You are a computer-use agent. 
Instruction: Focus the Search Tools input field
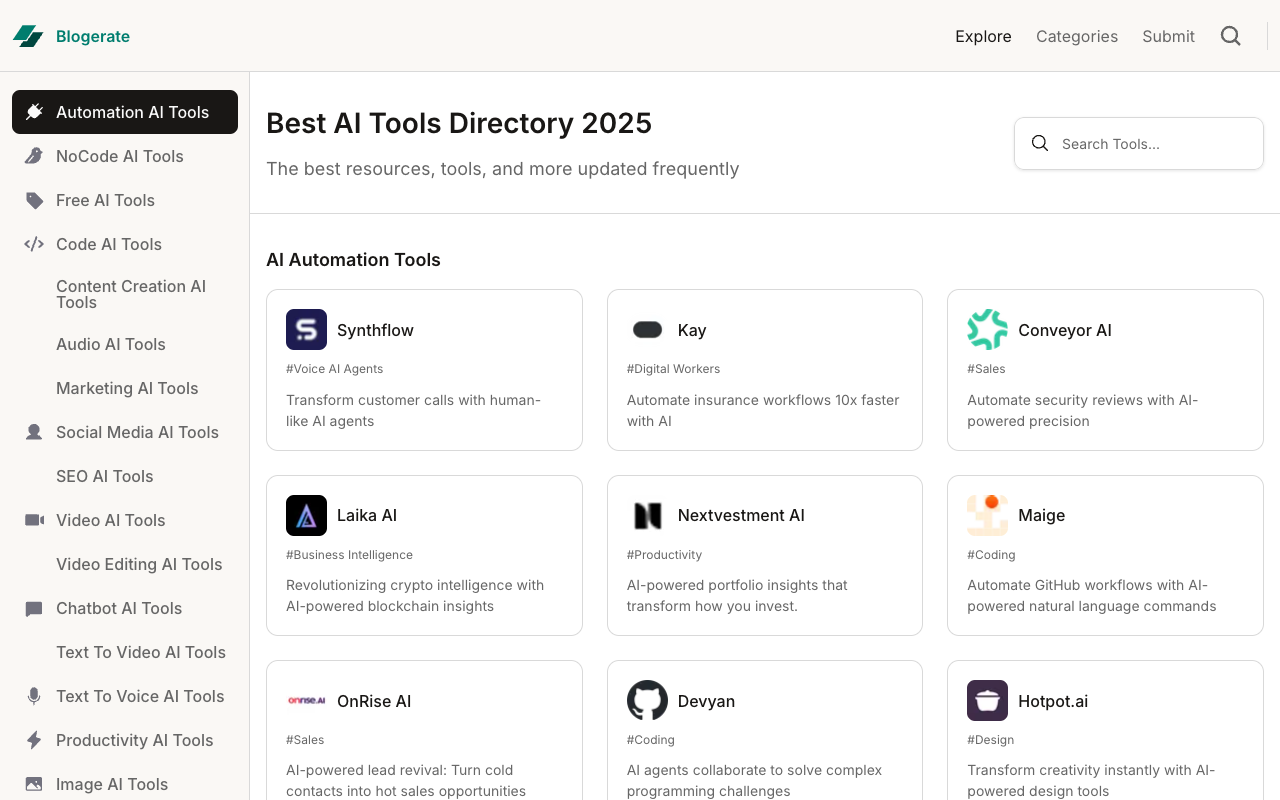(1139, 144)
